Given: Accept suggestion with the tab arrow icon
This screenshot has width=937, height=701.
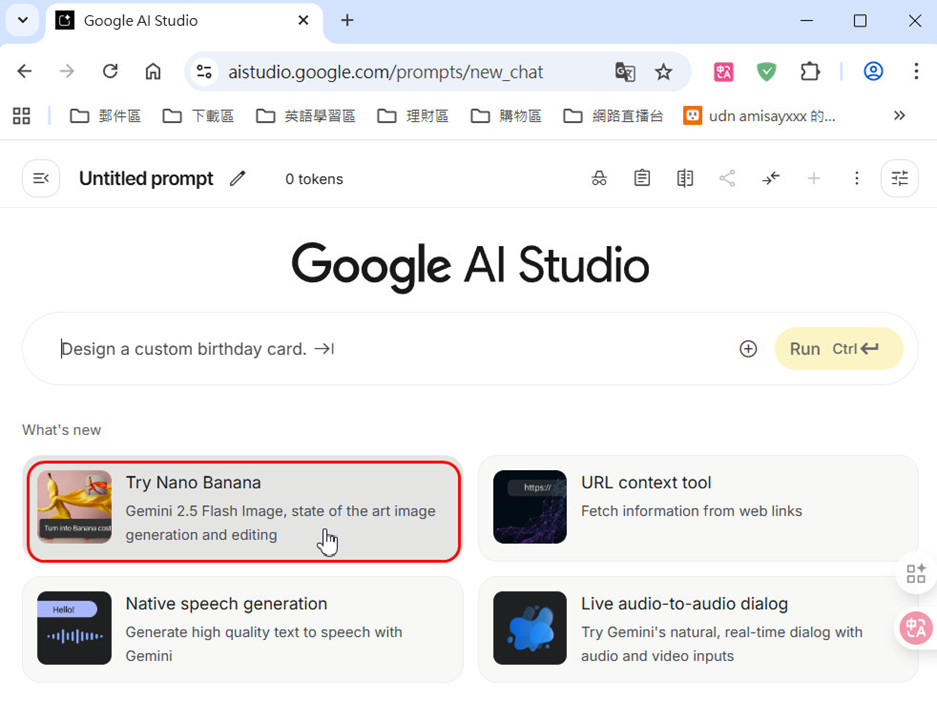Looking at the screenshot, I should [324, 349].
